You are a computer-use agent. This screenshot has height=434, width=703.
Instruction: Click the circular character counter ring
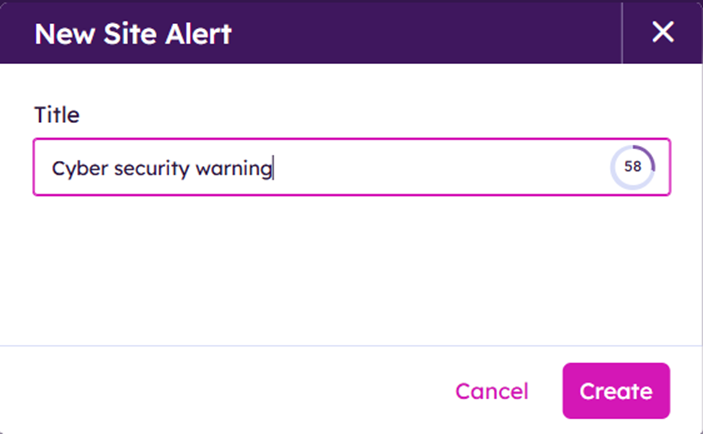click(x=617, y=180)
